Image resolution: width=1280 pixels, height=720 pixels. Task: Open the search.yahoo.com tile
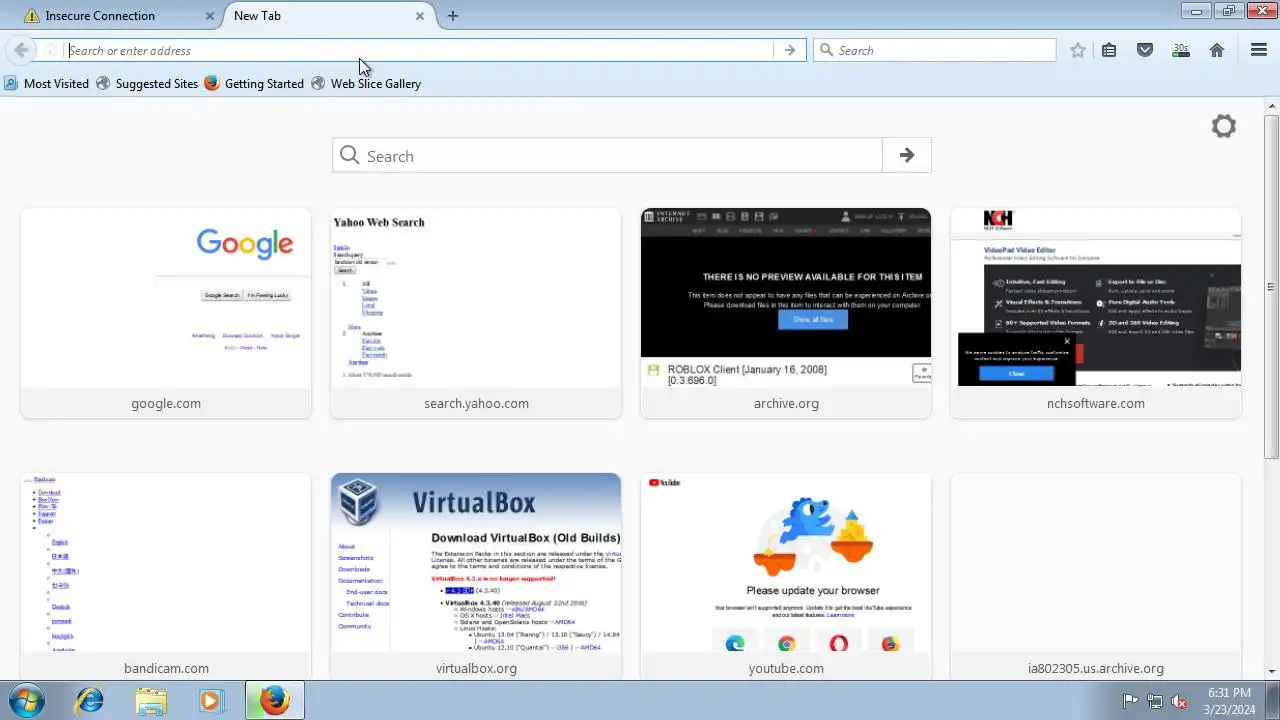point(476,313)
